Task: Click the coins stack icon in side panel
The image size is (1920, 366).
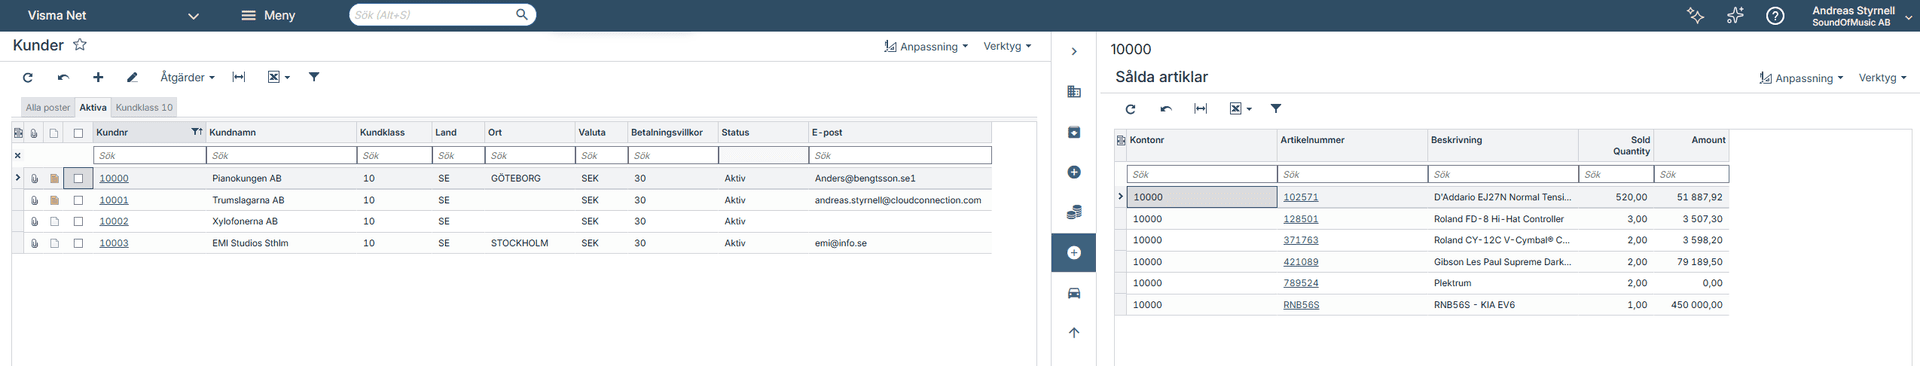Action: 1074,212
